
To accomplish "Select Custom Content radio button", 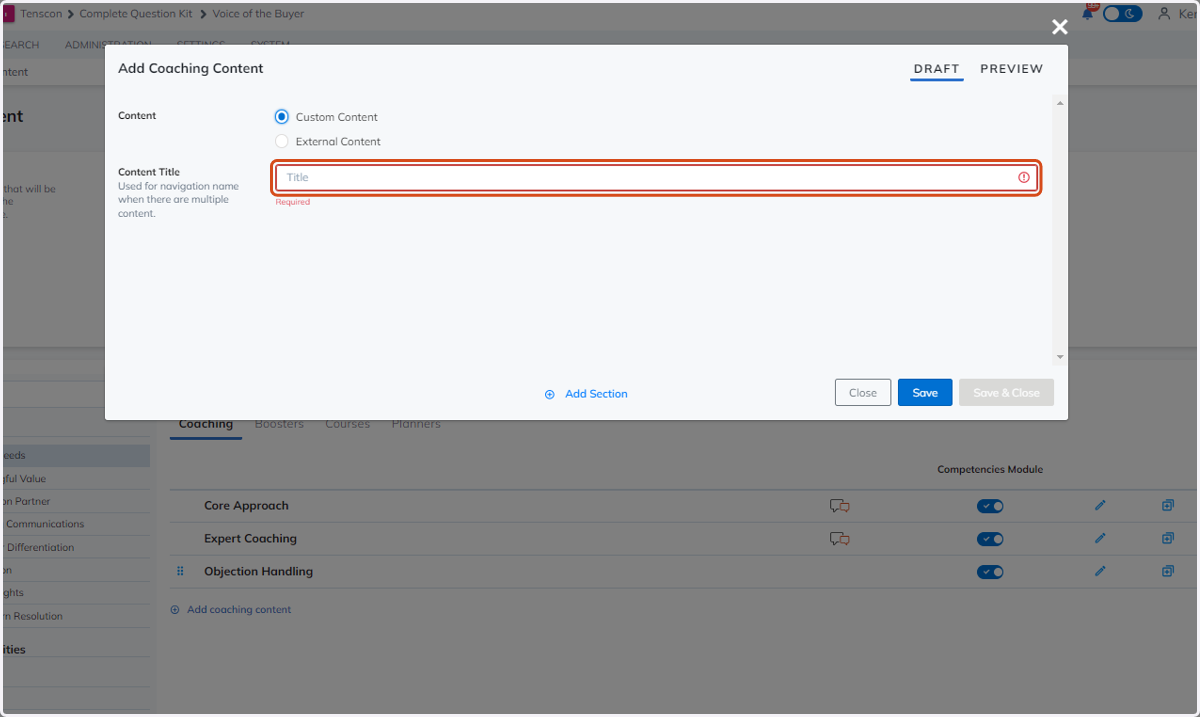I will click(282, 117).
